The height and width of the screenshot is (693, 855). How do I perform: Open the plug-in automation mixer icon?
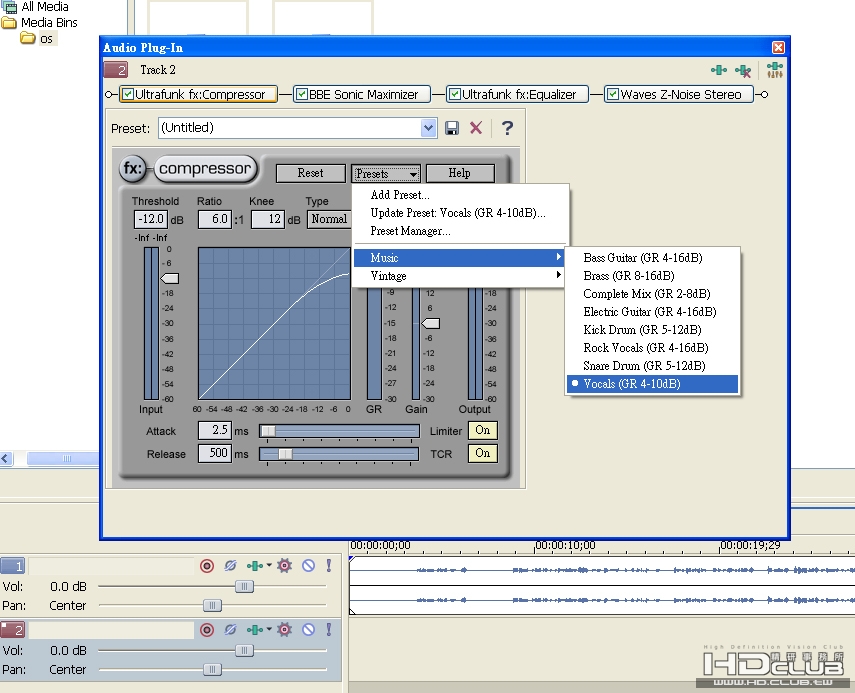coord(774,70)
